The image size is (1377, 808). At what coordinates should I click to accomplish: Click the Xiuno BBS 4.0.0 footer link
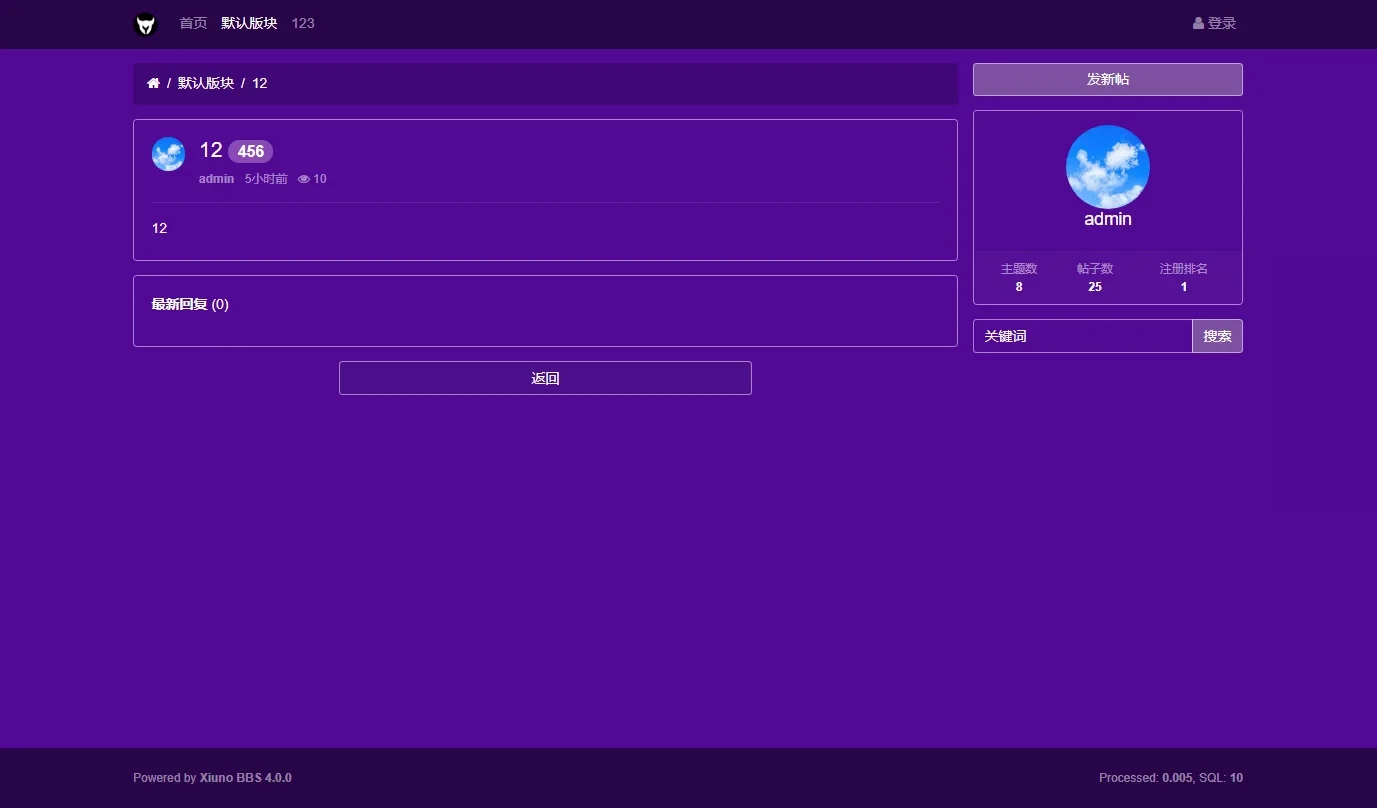[245, 777]
